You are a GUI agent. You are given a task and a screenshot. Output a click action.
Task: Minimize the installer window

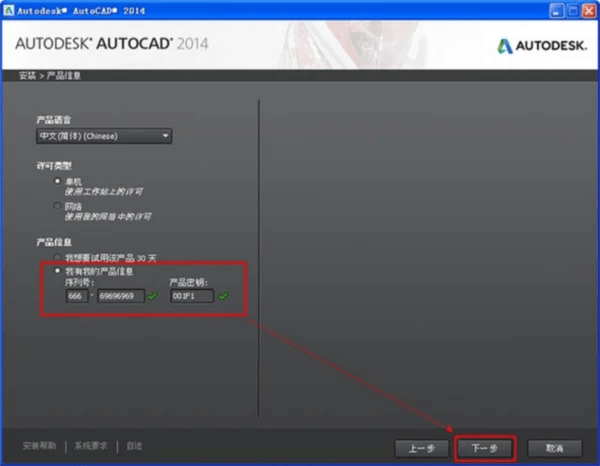556,11
